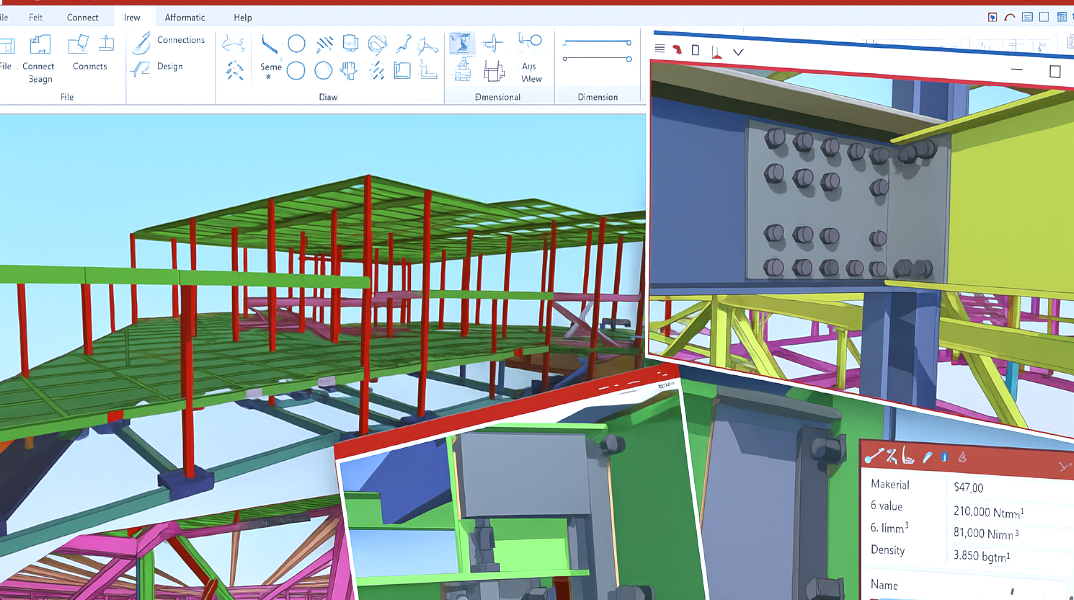
Task: Select the swirled sphere tool in Diaw
Action: (x=377, y=45)
